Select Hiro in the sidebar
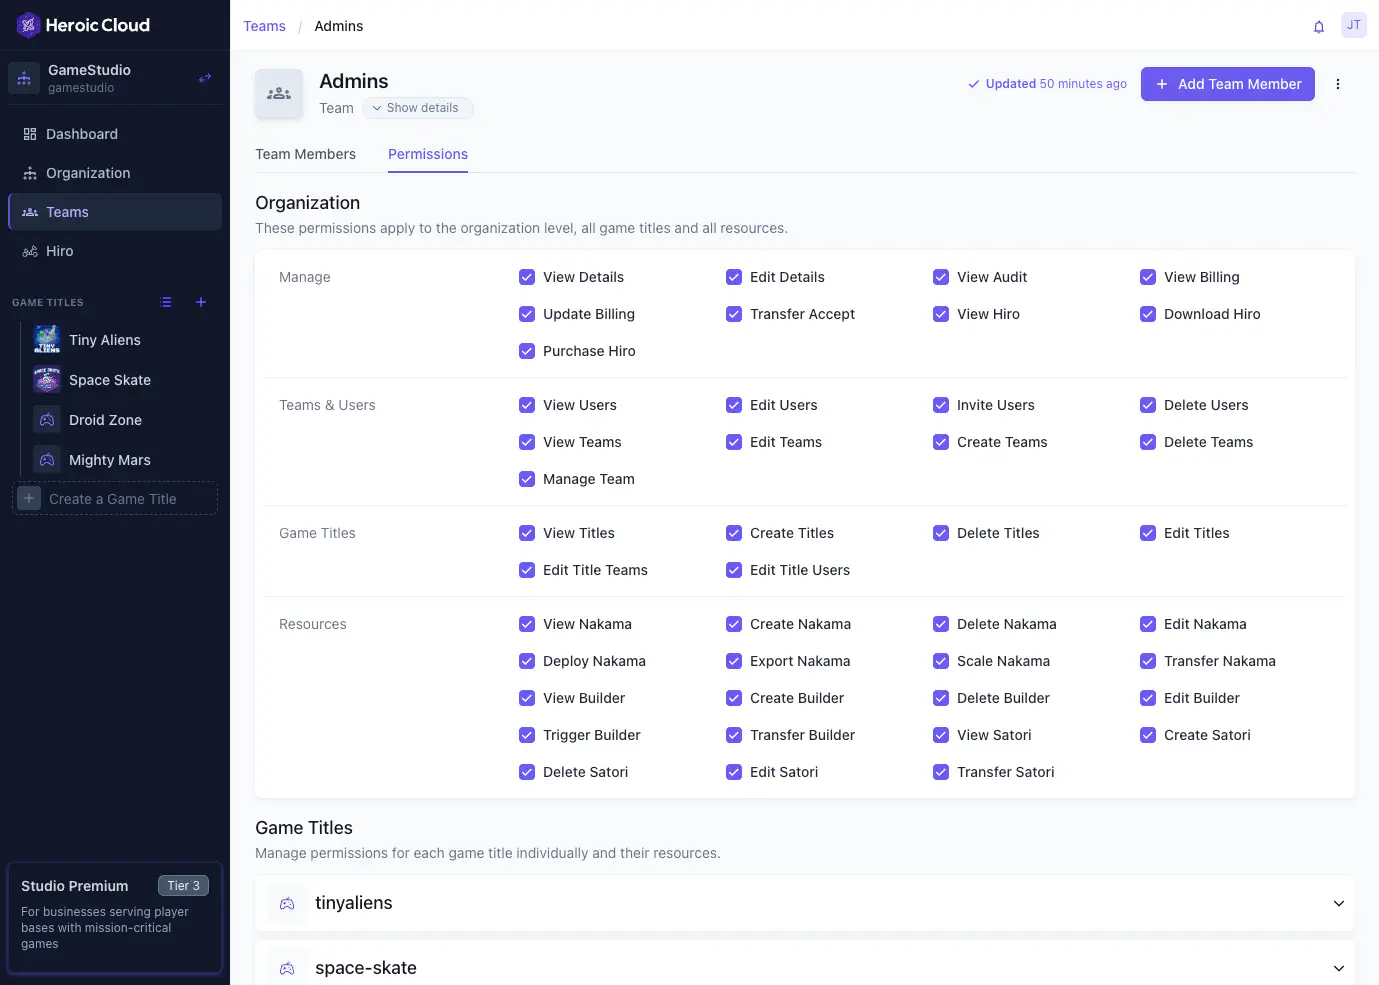This screenshot has height=985, width=1379. coord(58,250)
